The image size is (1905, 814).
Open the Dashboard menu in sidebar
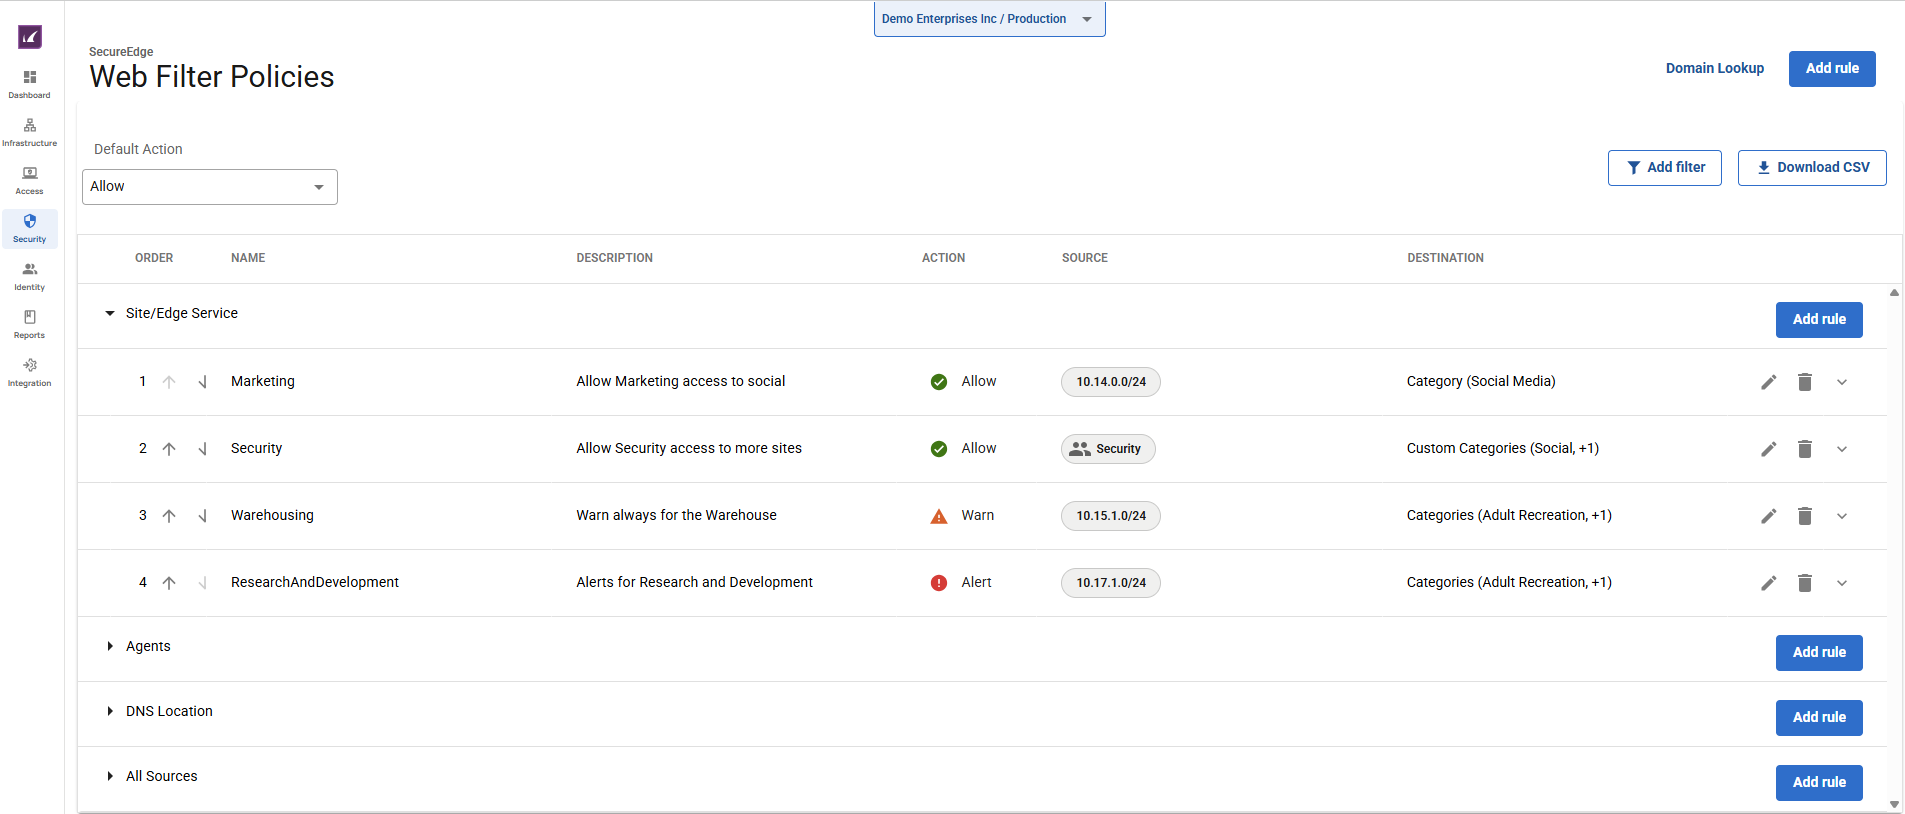pos(30,84)
